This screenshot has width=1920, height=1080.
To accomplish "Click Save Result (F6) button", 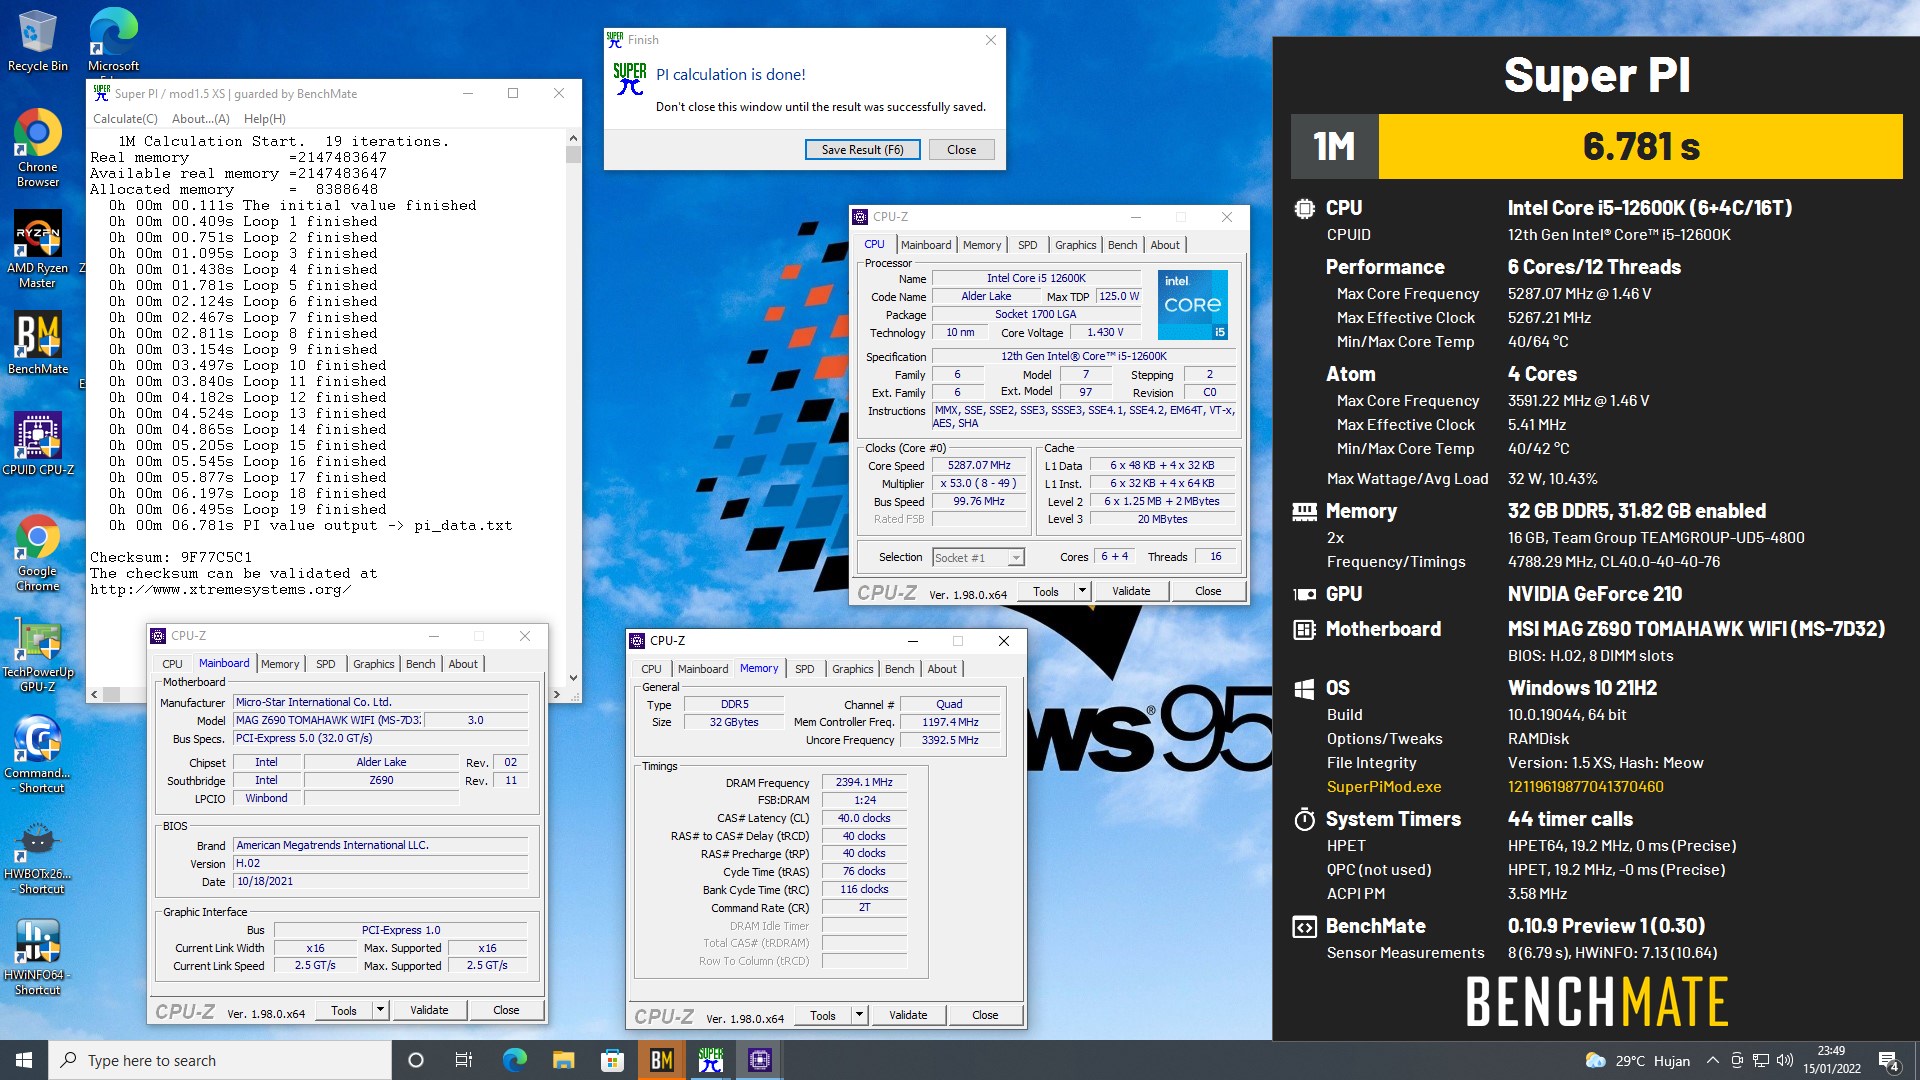I will [862, 150].
